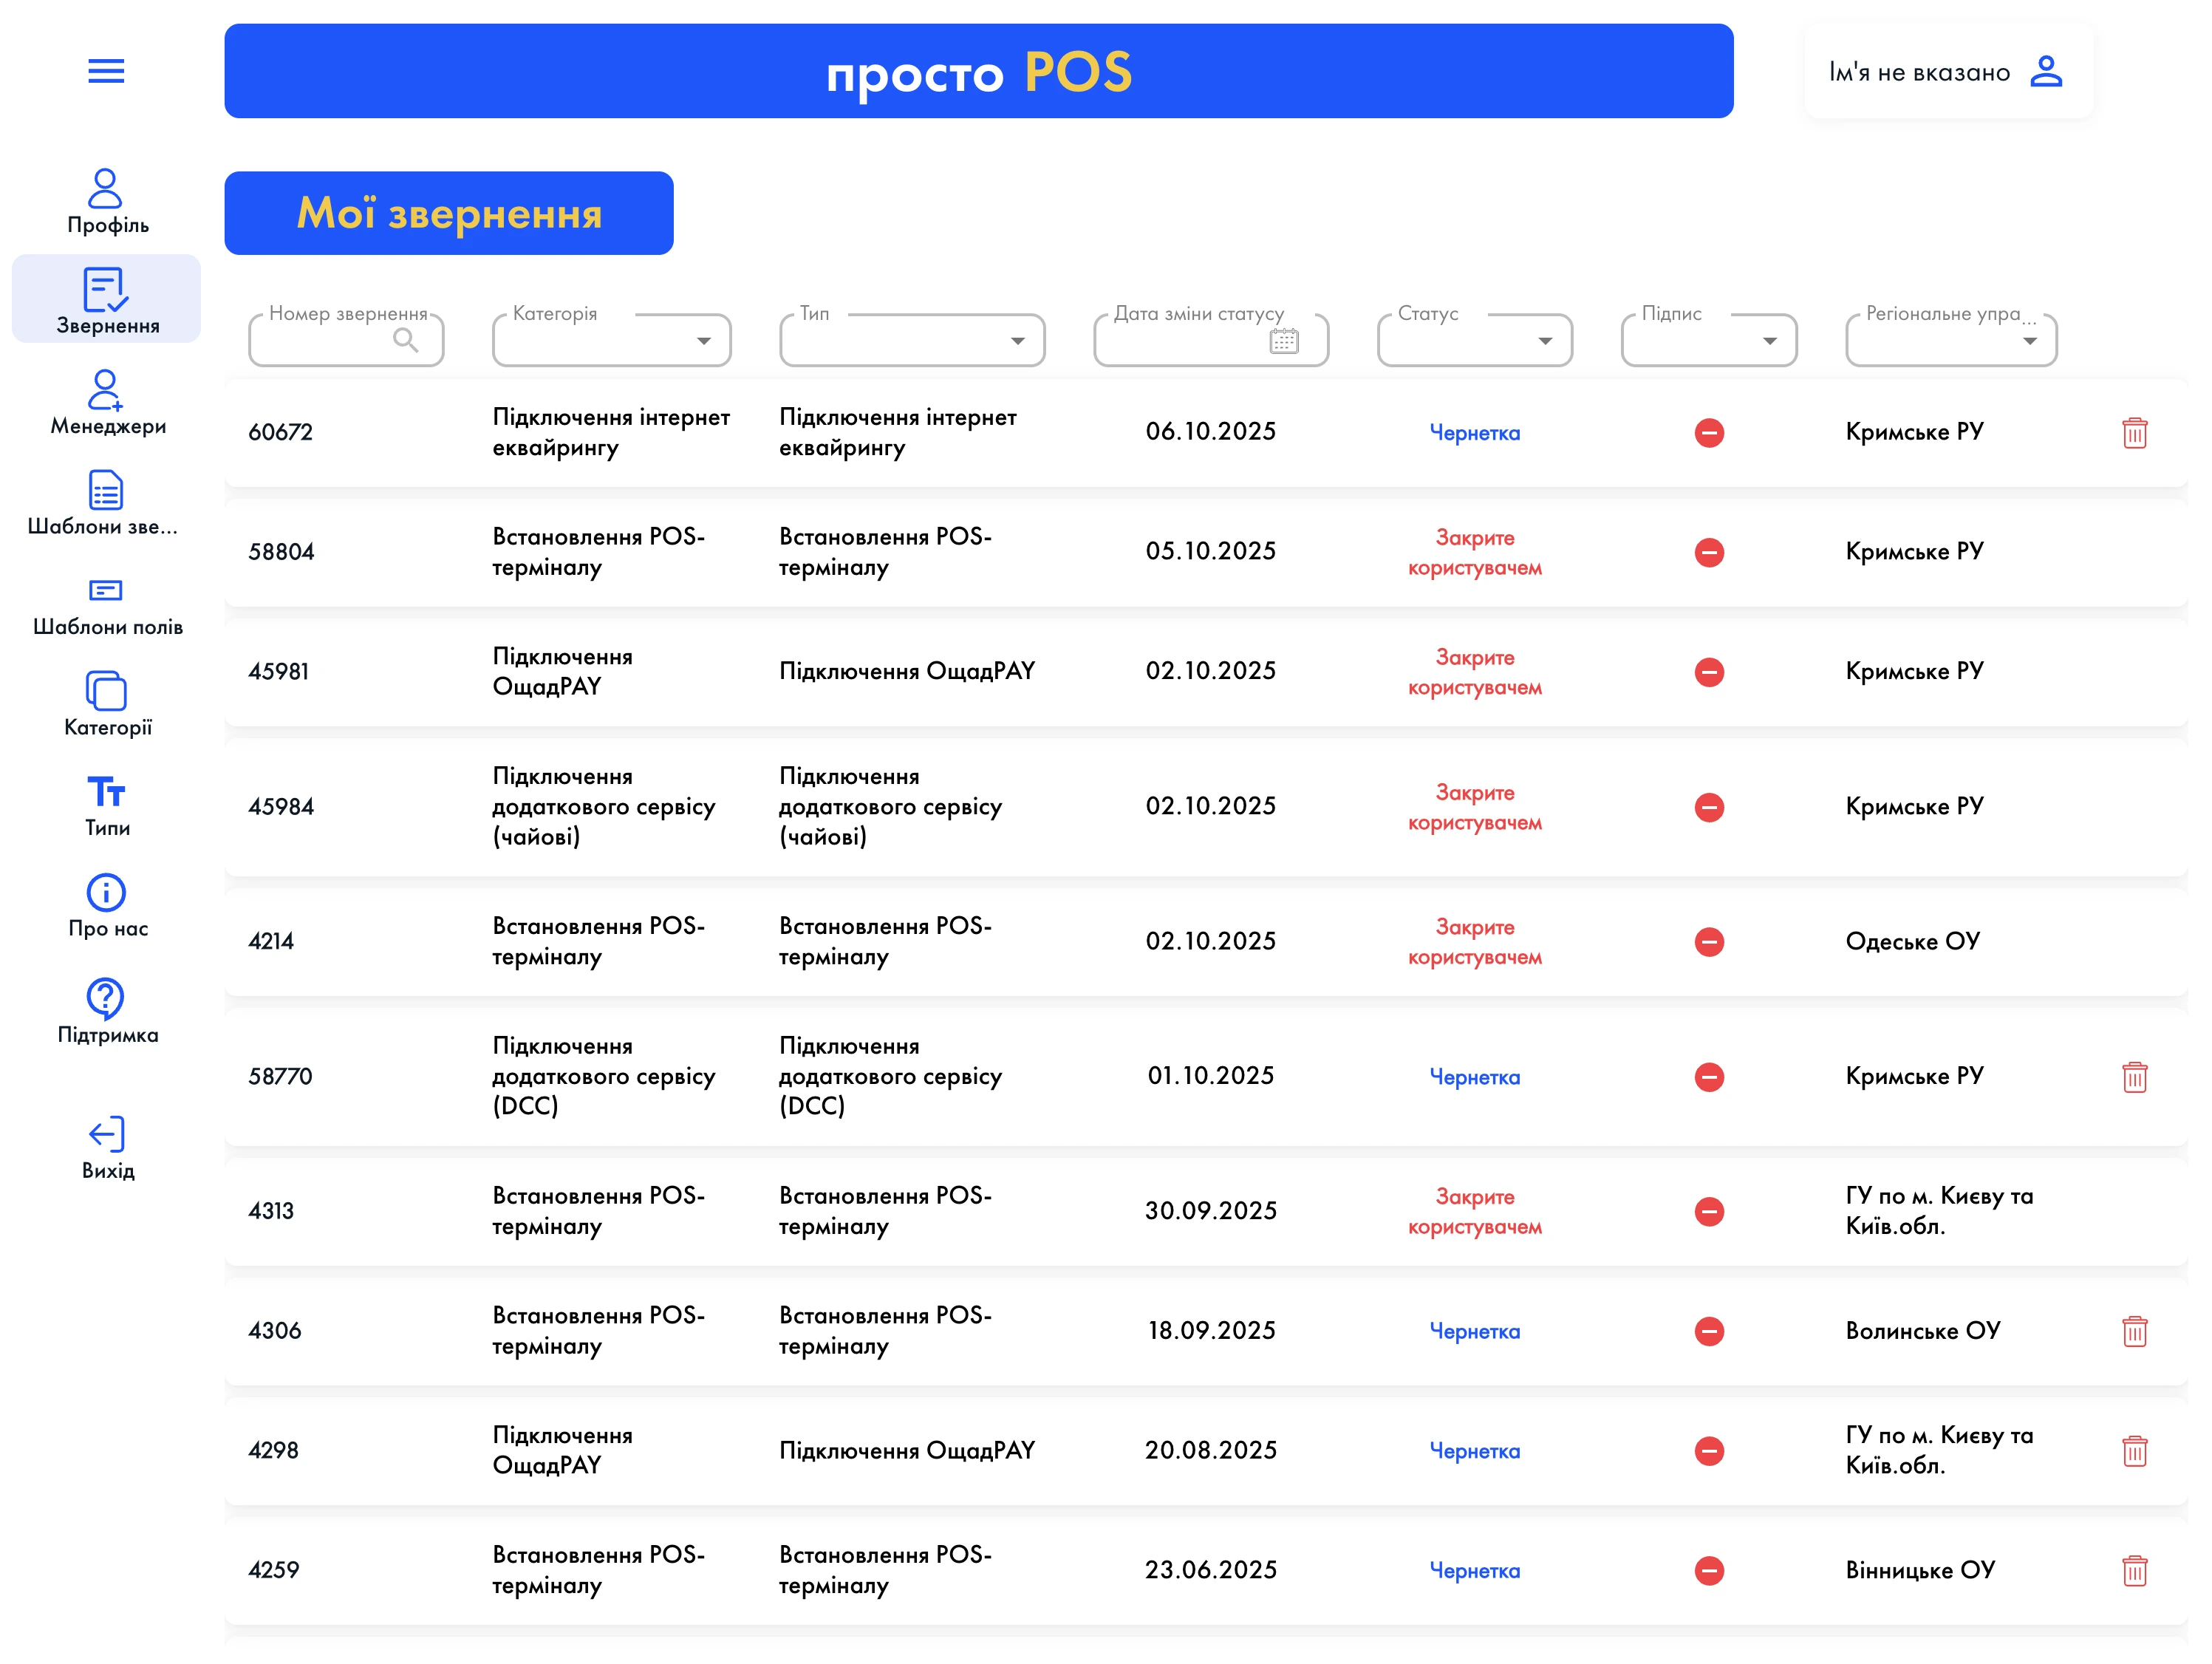2212x1664 pixels.
Task: Open the Підтримка help icon
Action: click(x=106, y=997)
